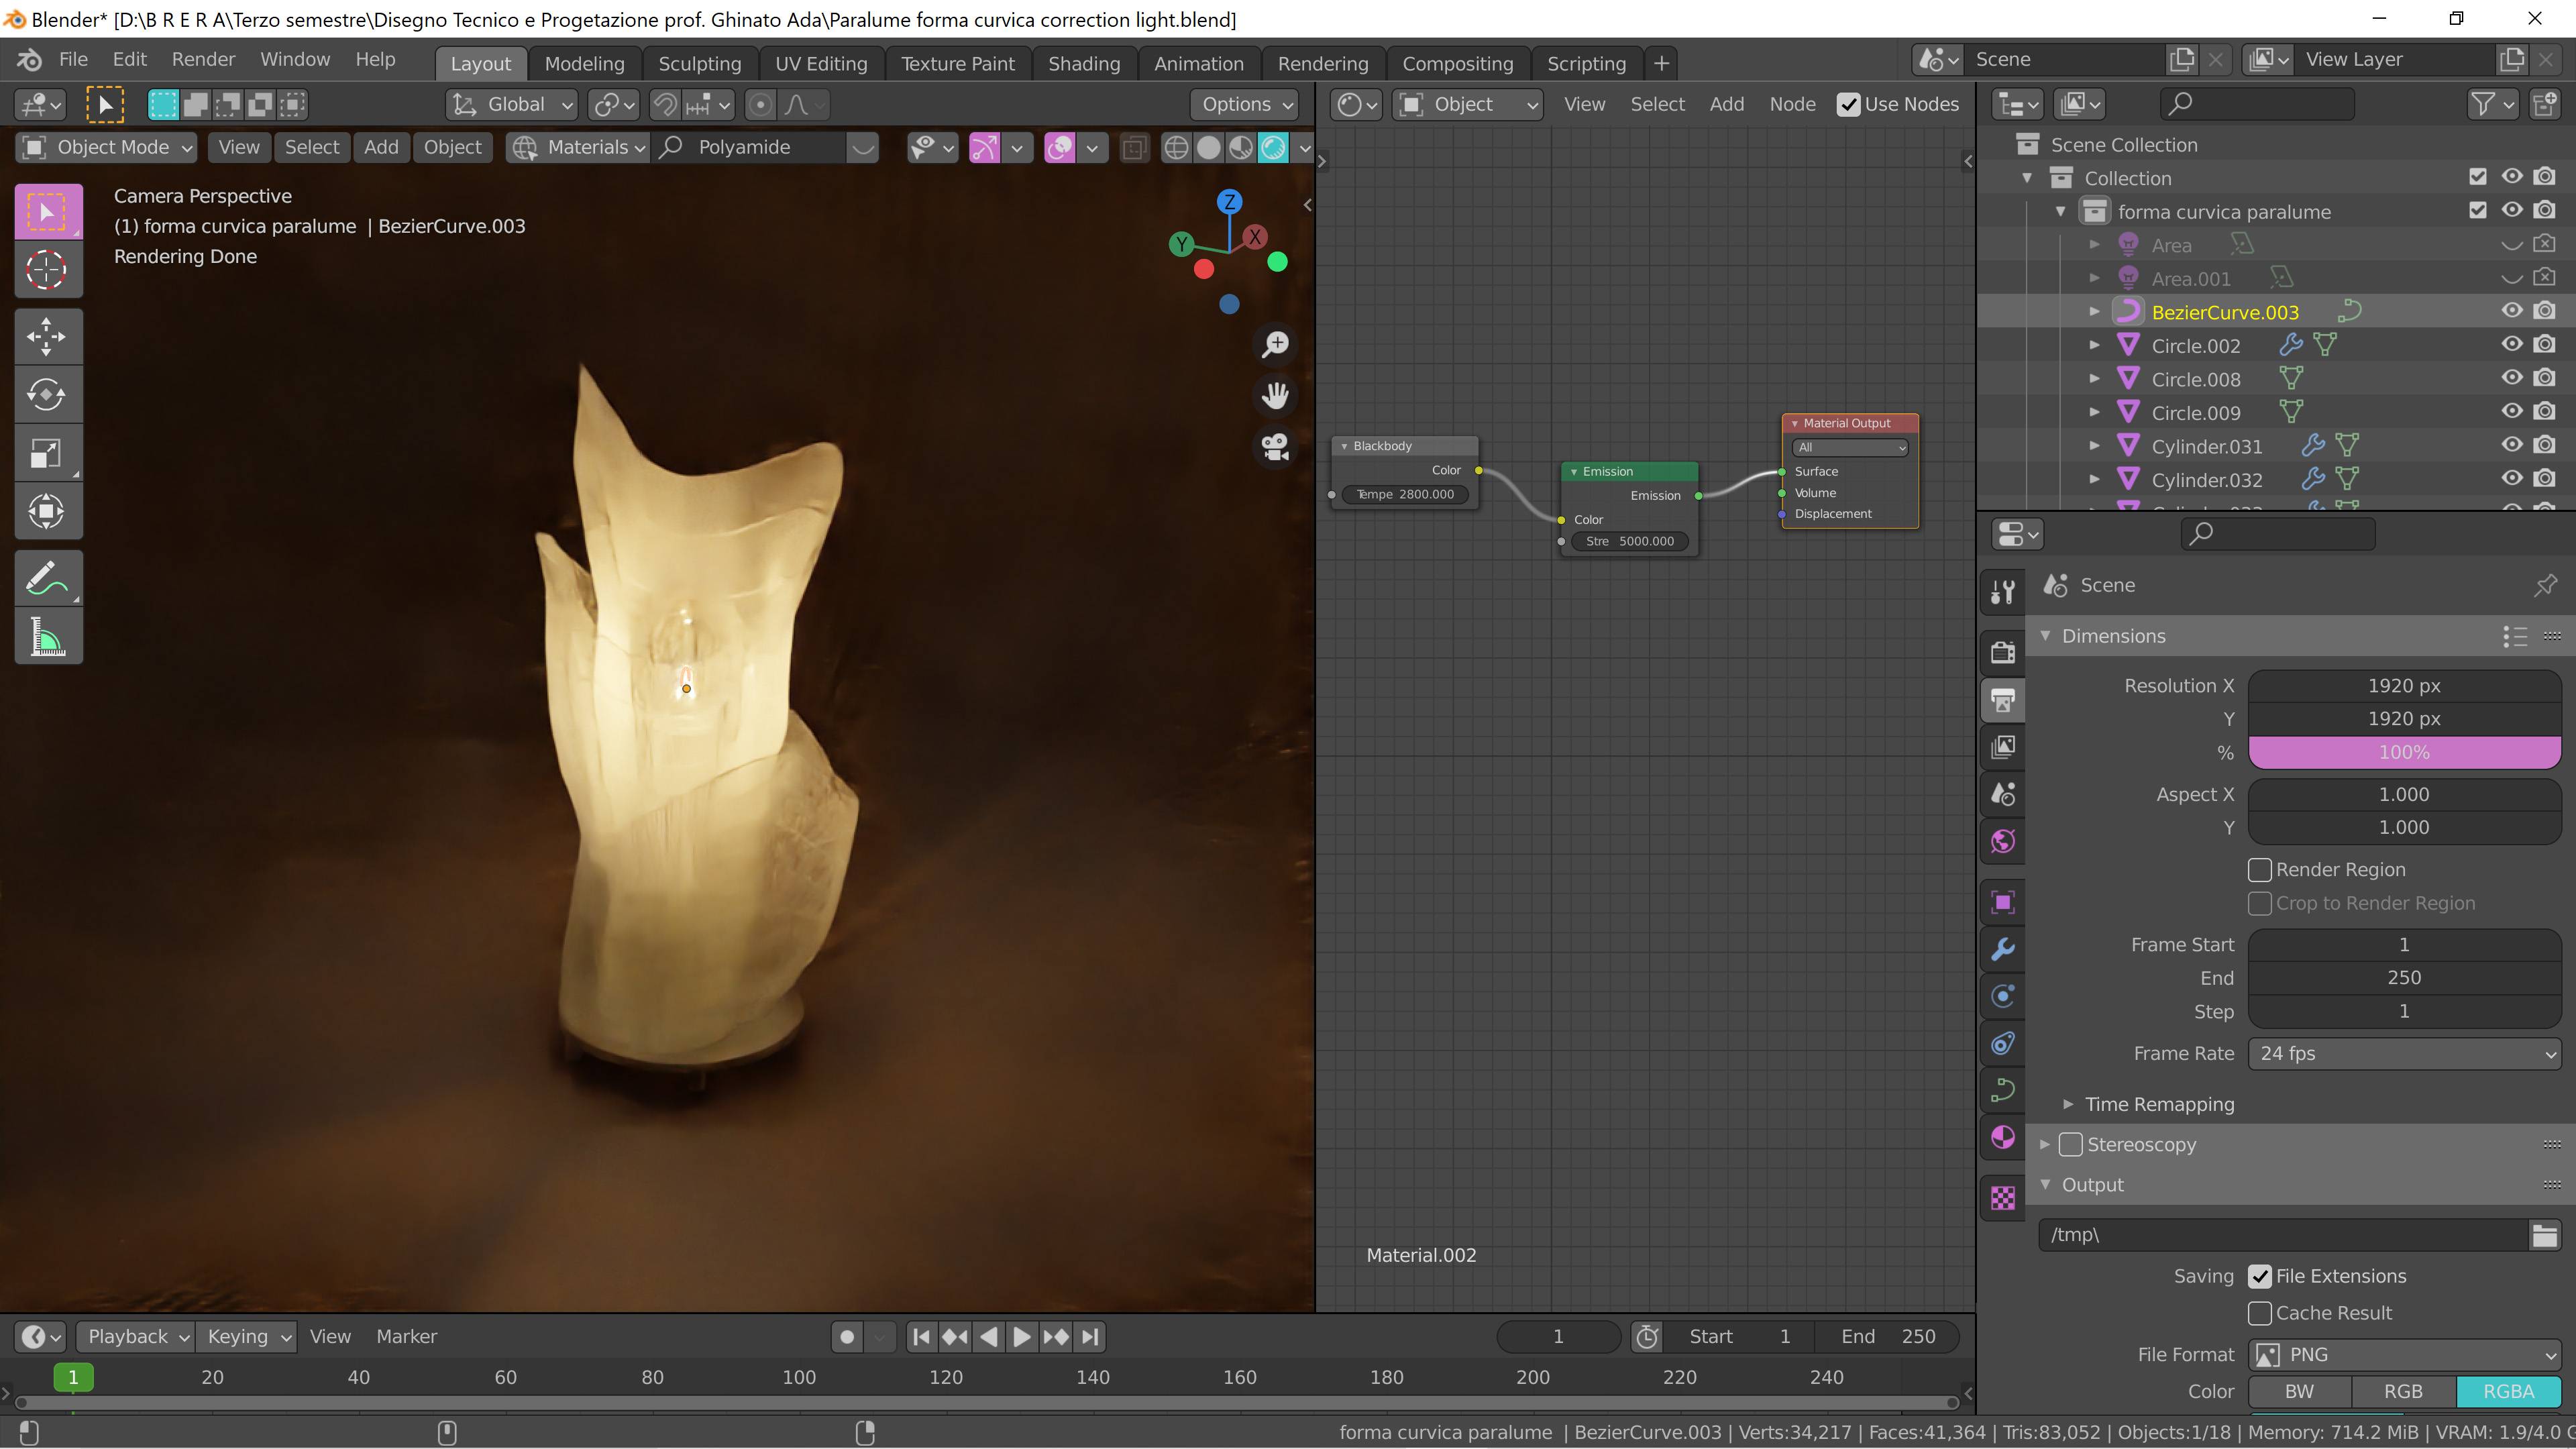
Task: Hide BezierCurve.003 with its eye icon
Action: (2511, 311)
